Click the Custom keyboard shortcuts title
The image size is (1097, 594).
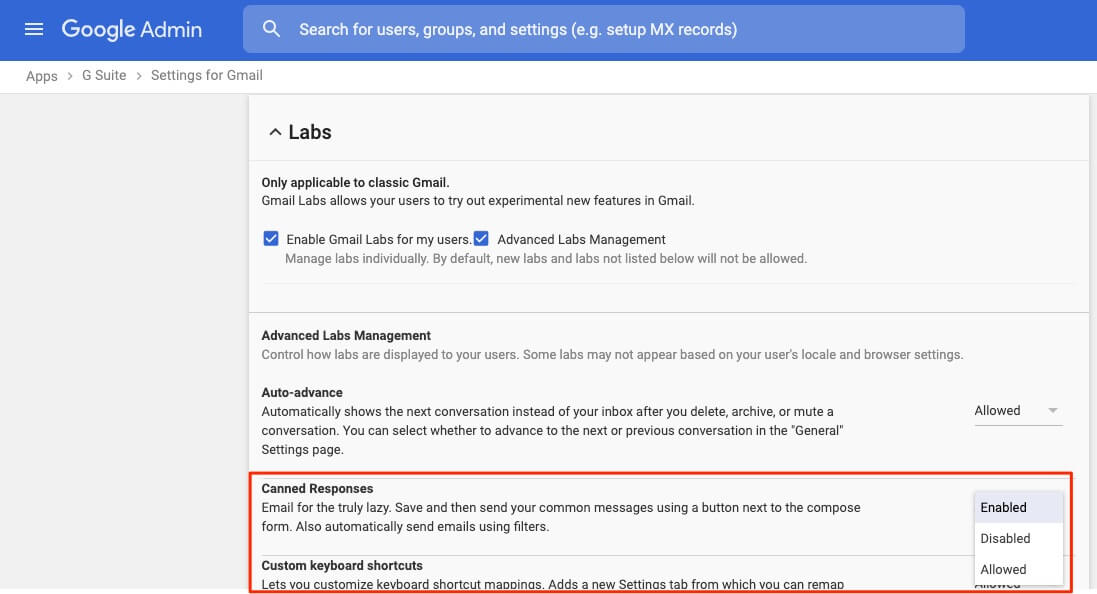coord(342,566)
